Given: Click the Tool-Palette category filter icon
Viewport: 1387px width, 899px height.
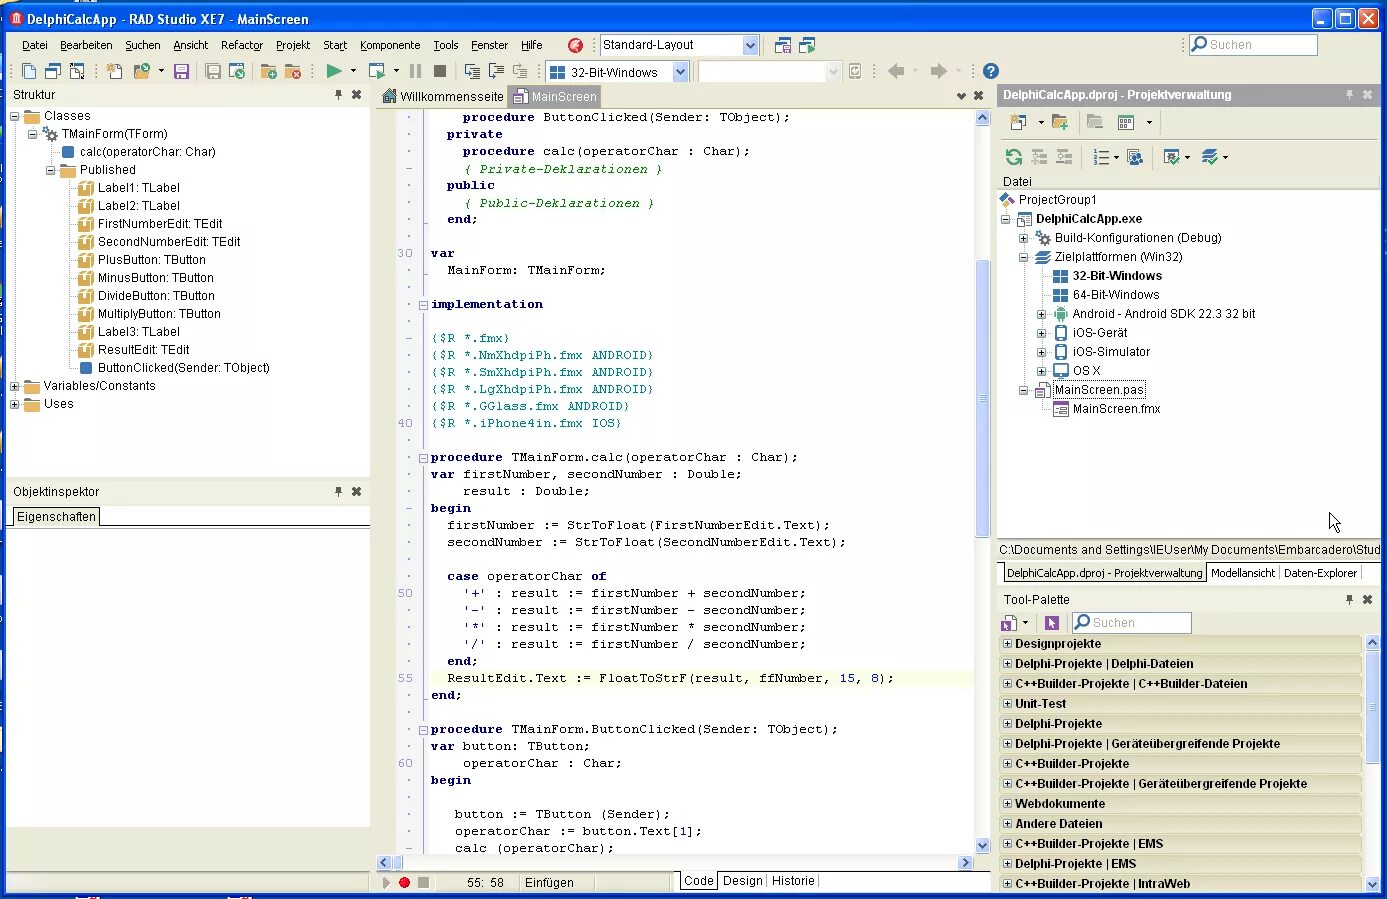Looking at the screenshot, I should [x=1010, y=623].
